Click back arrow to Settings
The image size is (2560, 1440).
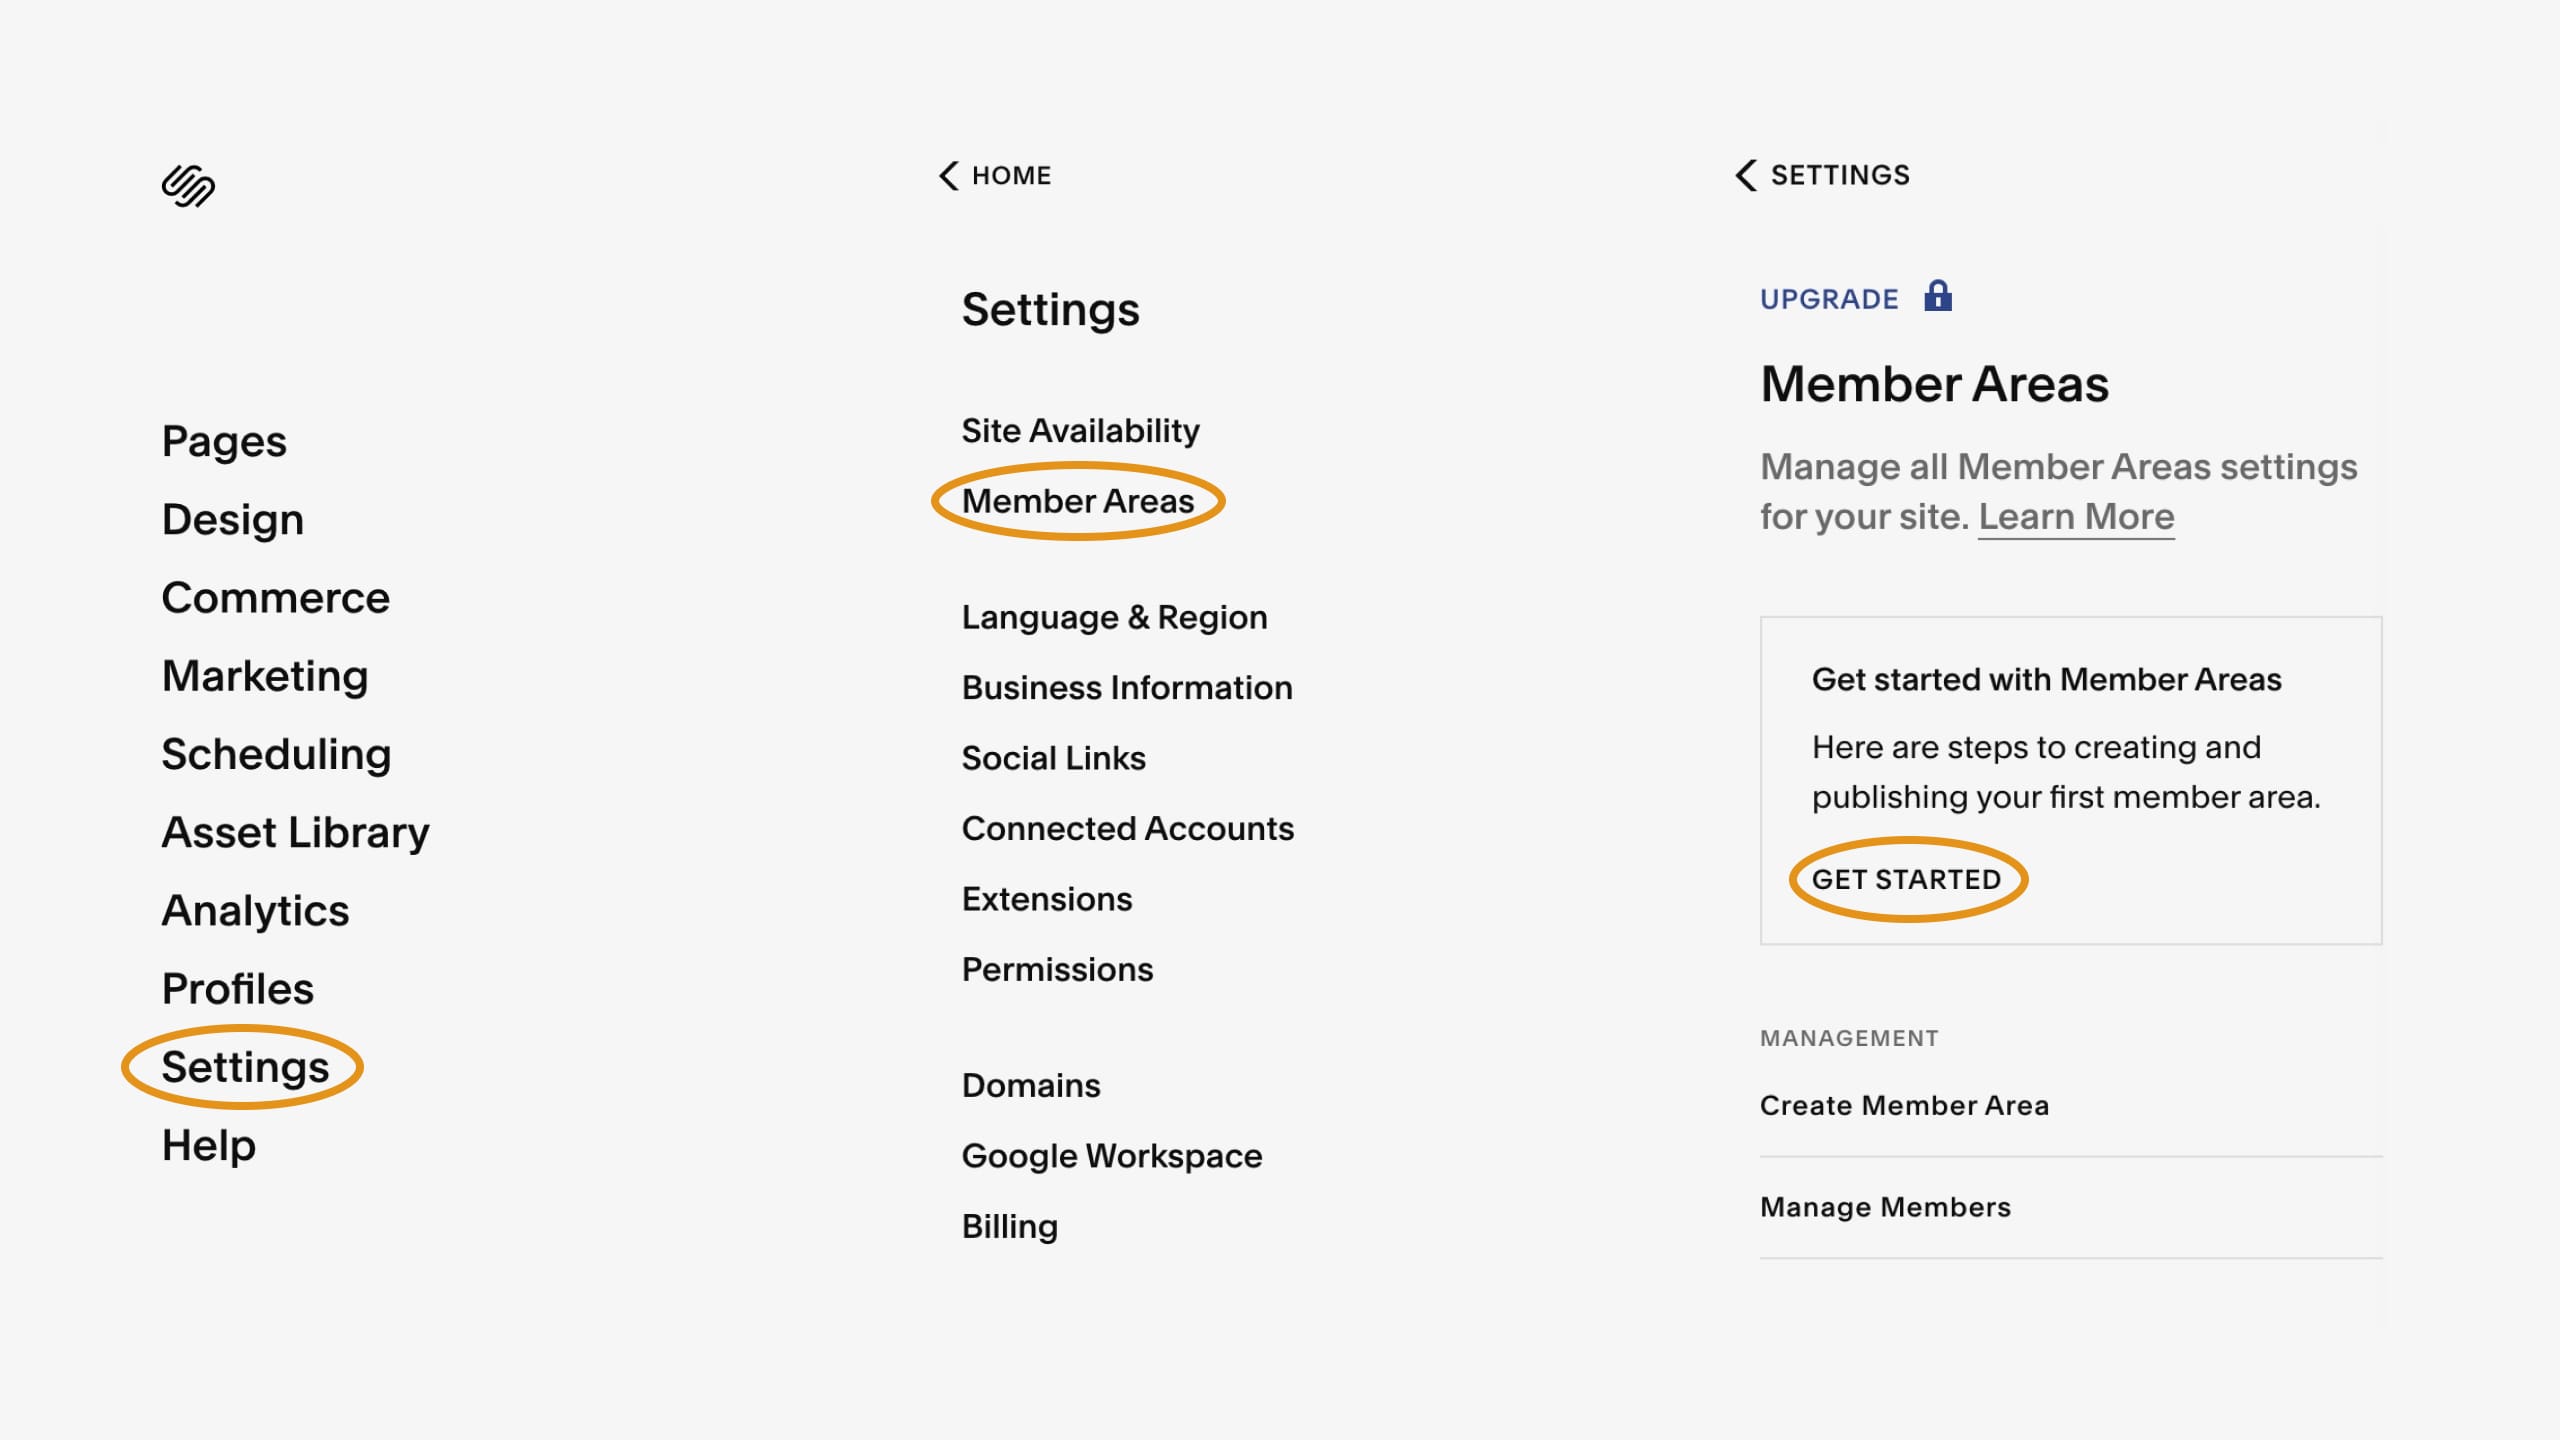click(1744, 174)
